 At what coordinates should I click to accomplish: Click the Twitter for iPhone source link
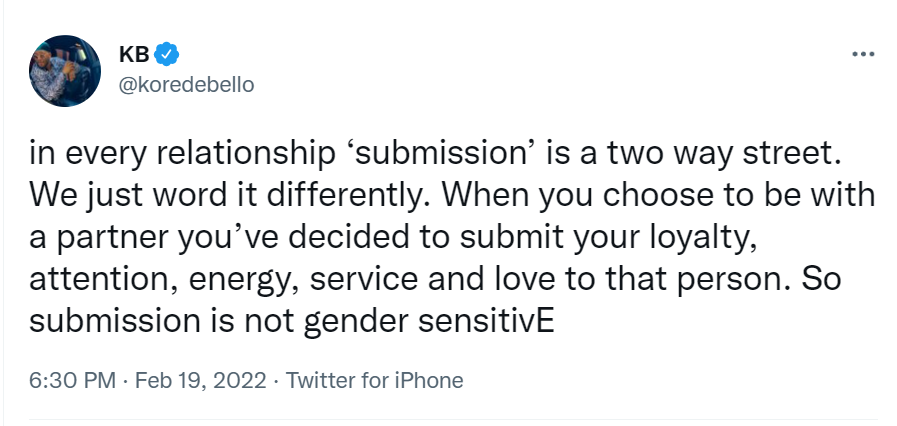coord(374,380)
